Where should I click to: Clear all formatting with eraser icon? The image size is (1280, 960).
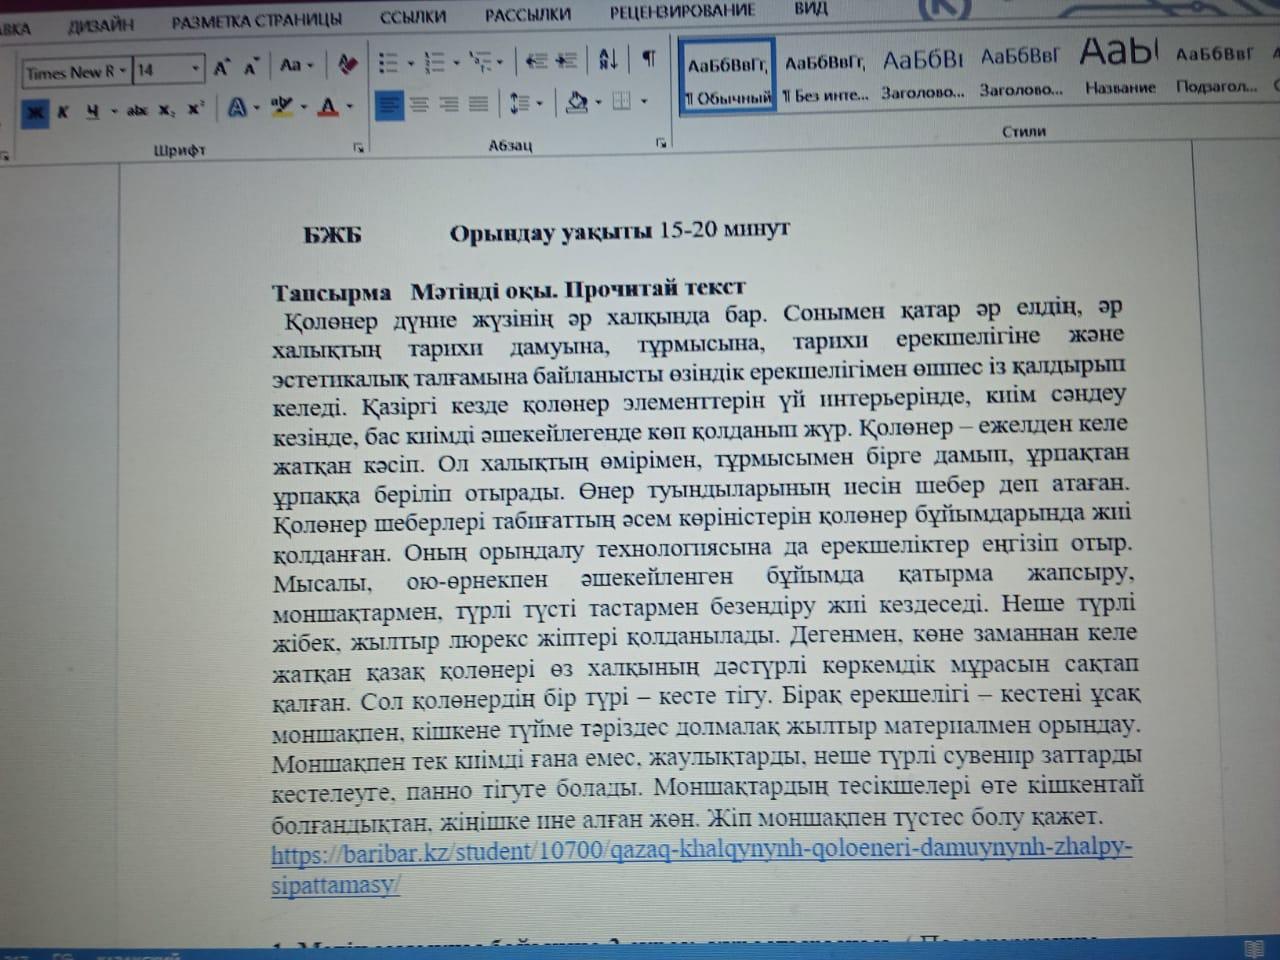click(x=347, y=65)
